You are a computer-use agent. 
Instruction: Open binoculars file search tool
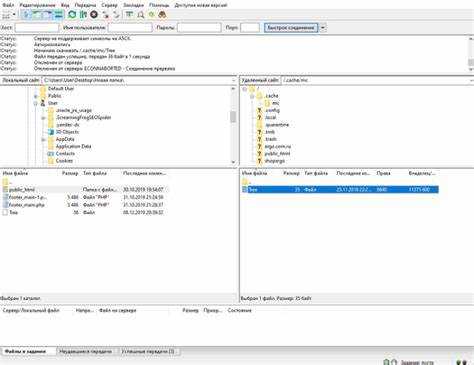pyautogui.click(x=162, y=15)
